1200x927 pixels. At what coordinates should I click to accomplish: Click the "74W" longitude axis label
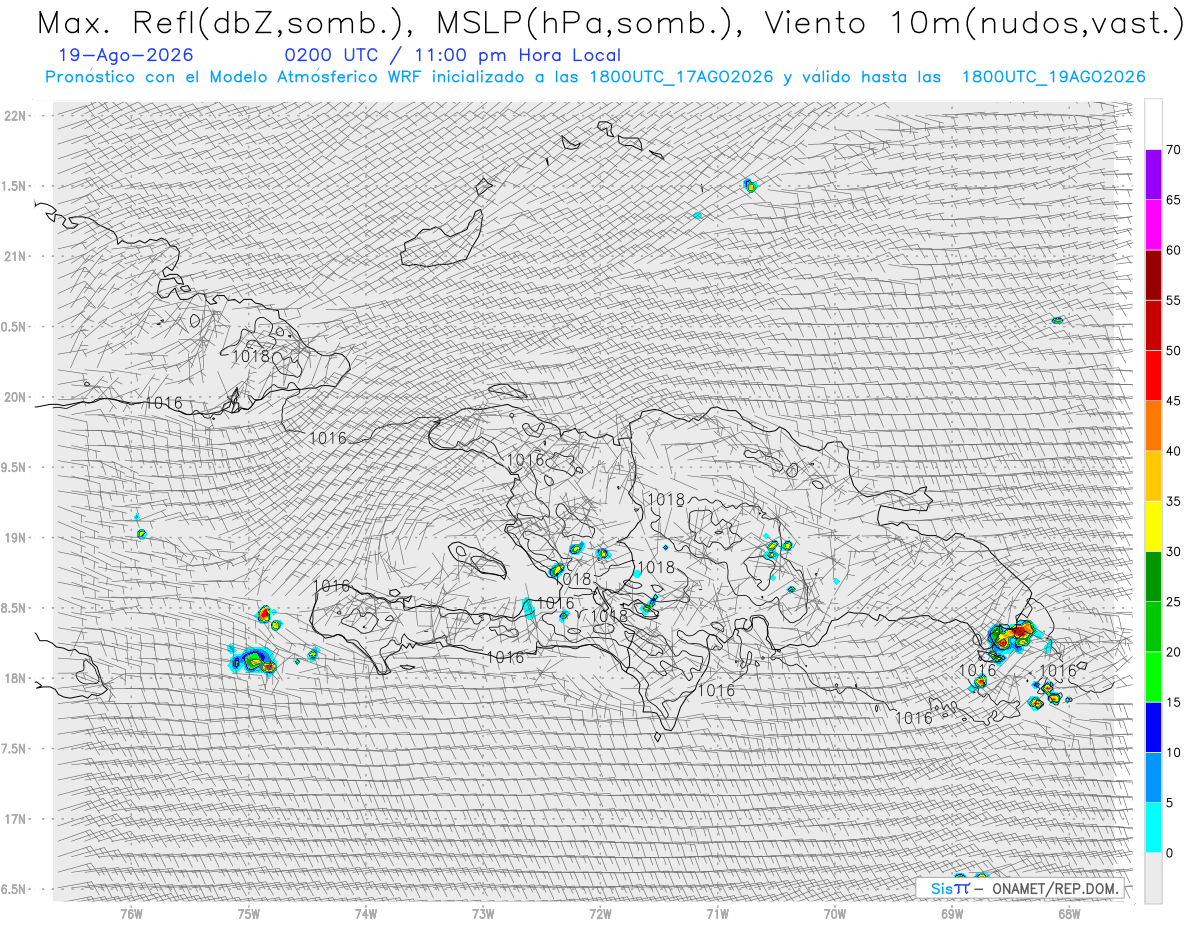pyautogui.click(x=366, y=913)
